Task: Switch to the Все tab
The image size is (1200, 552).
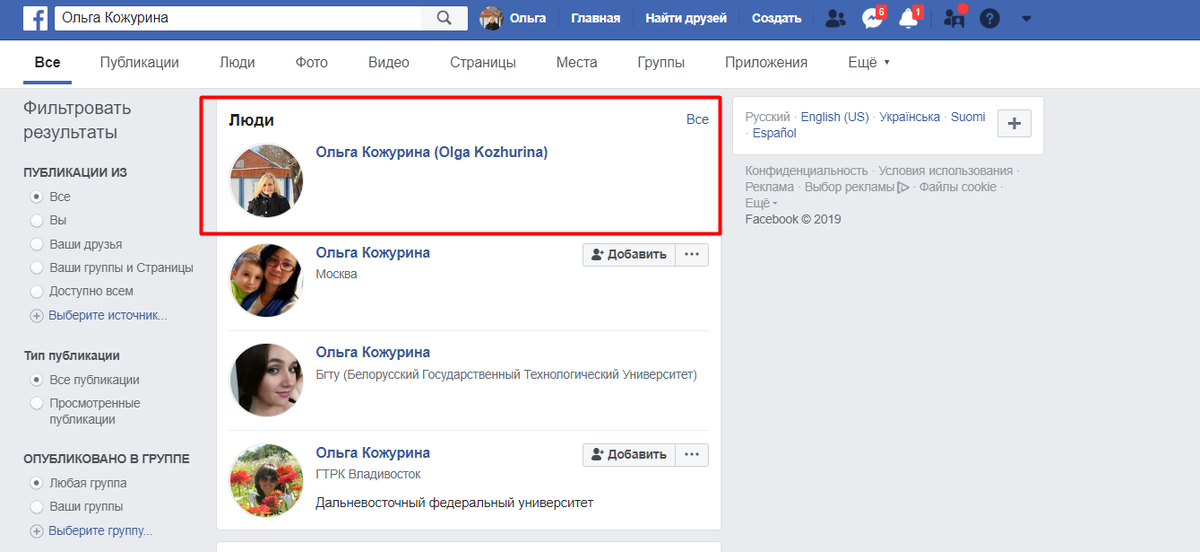Action: (47, 62)
